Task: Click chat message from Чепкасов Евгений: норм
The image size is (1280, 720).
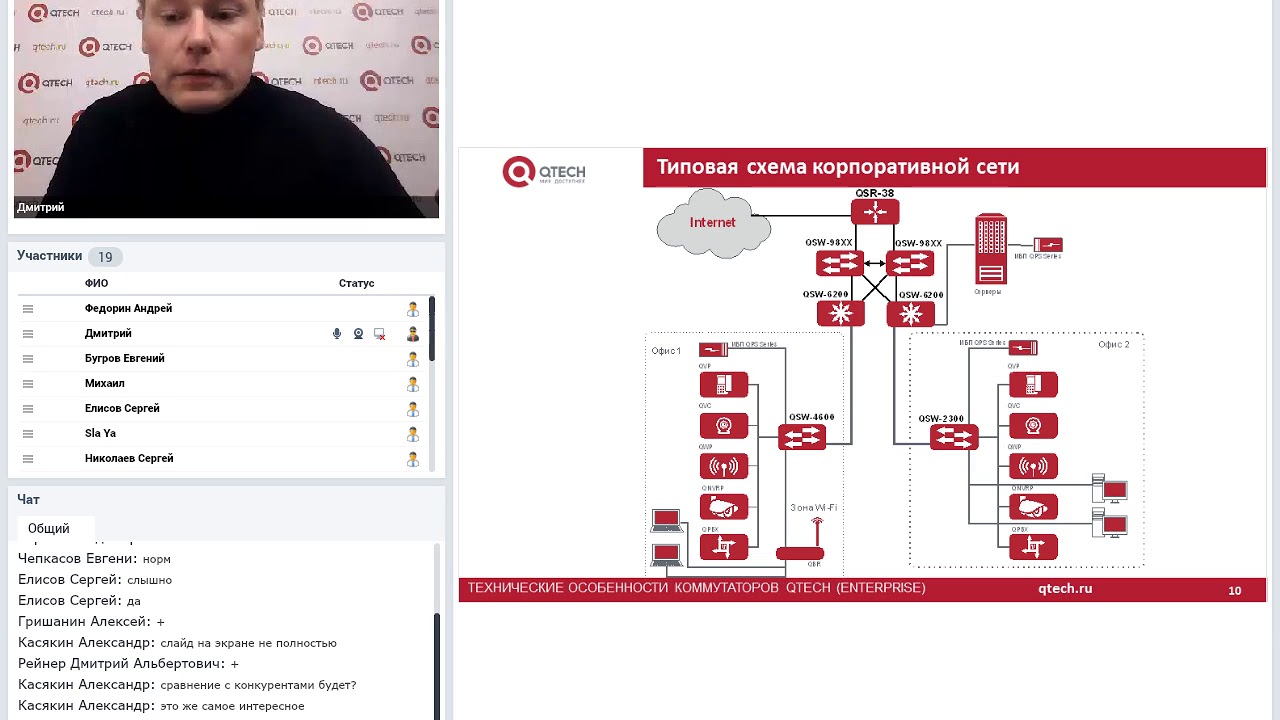Action: coord(95,559)
